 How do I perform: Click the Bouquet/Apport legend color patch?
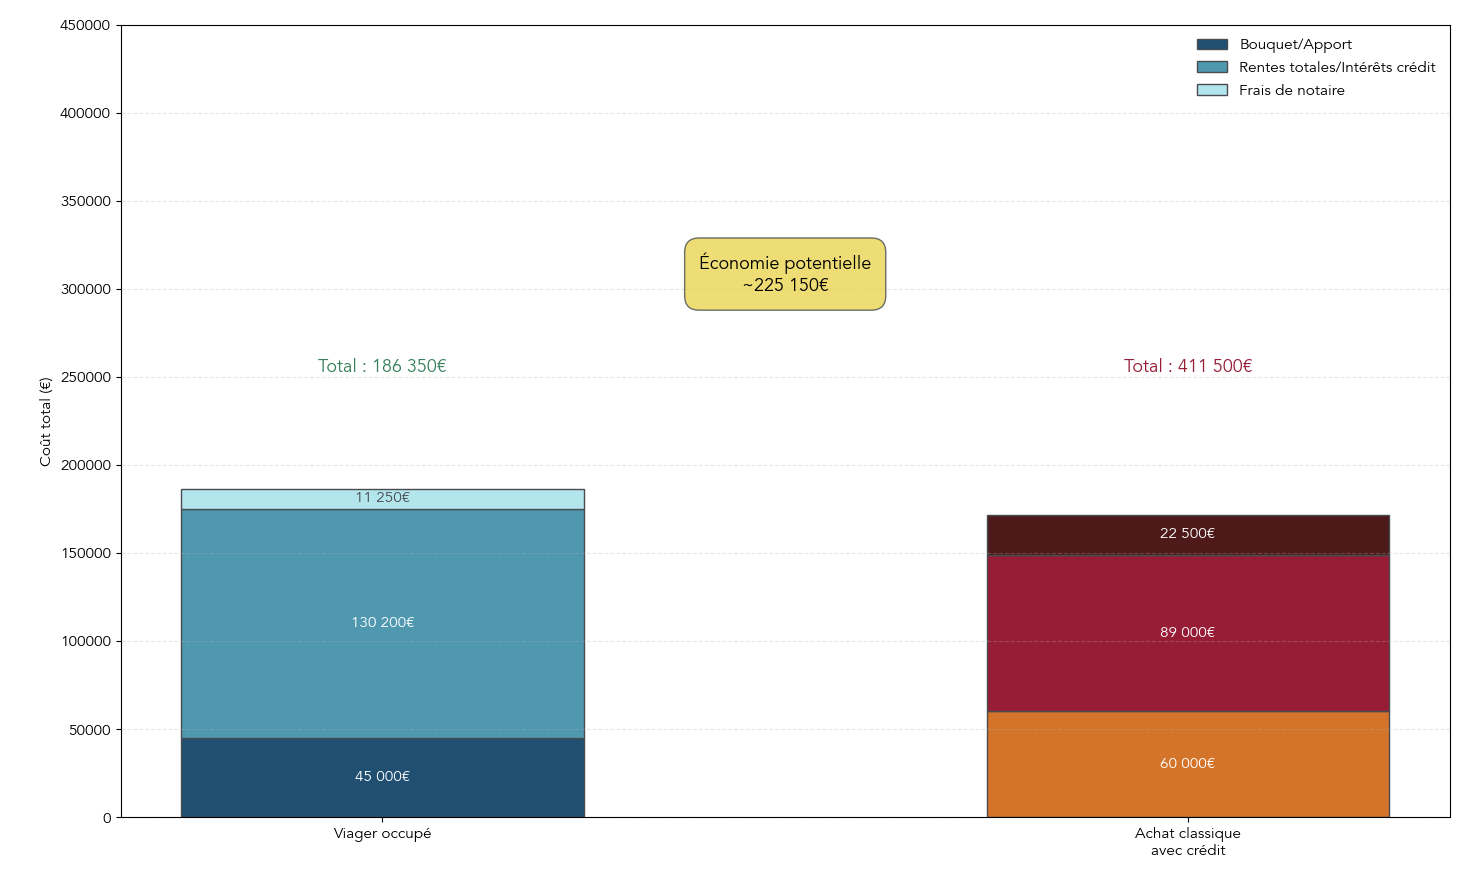tap(1210, 44)
